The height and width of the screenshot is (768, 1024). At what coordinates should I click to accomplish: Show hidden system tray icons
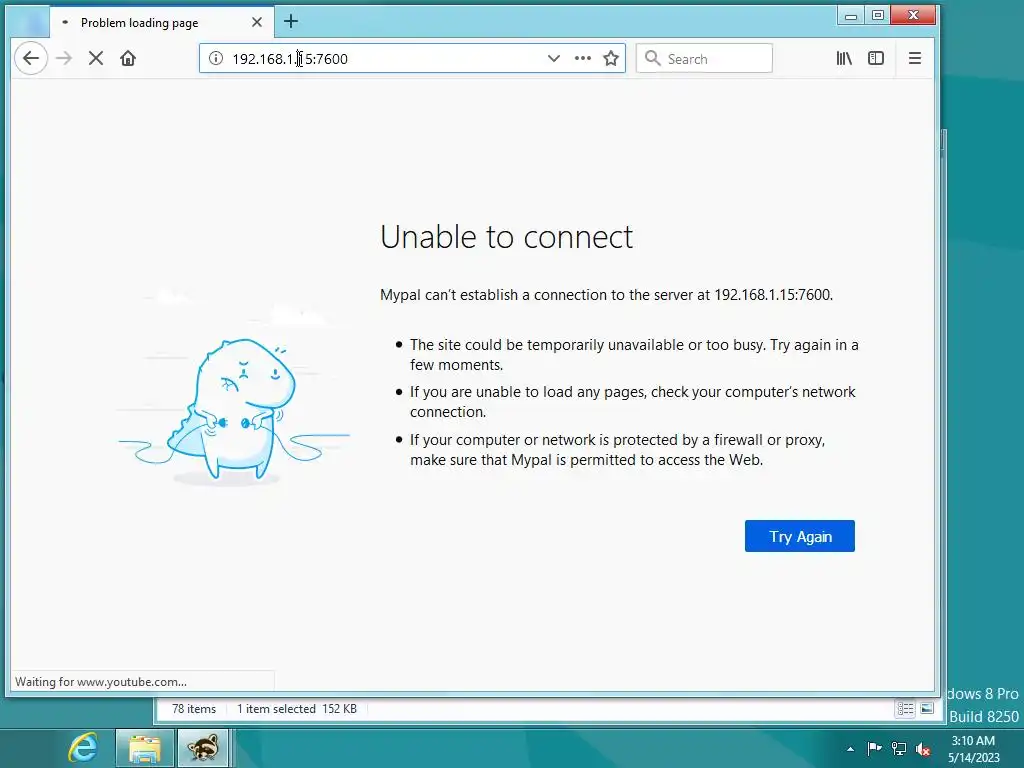click(850, 749)
